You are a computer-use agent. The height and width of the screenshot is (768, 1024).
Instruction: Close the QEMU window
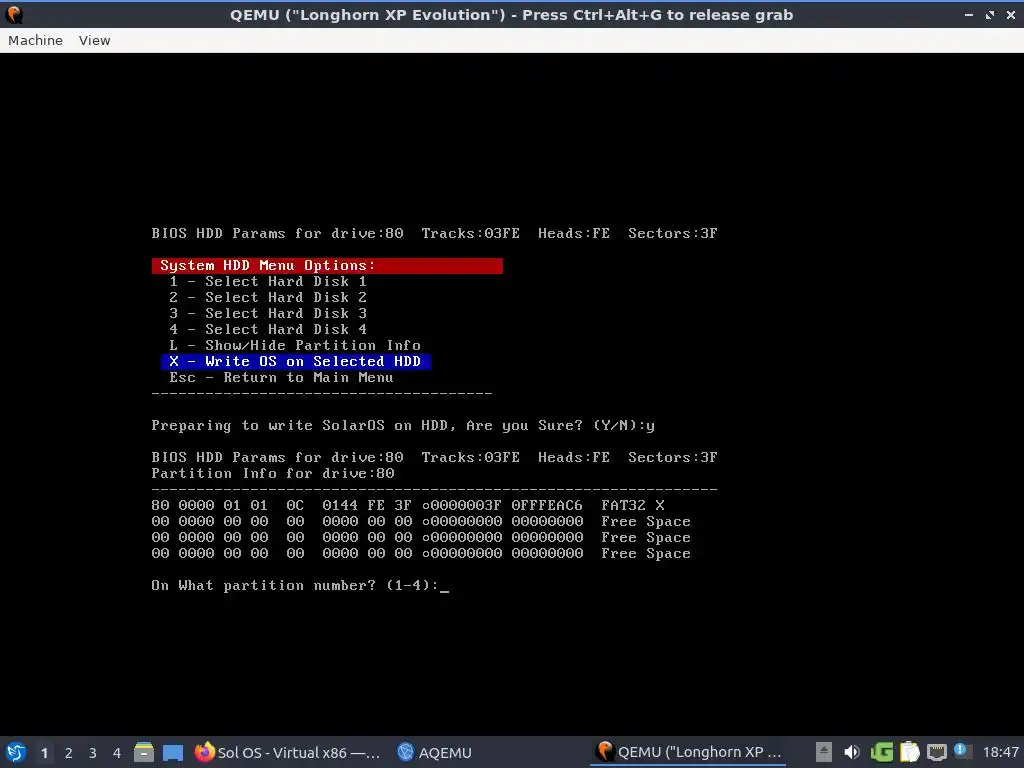1011,14
